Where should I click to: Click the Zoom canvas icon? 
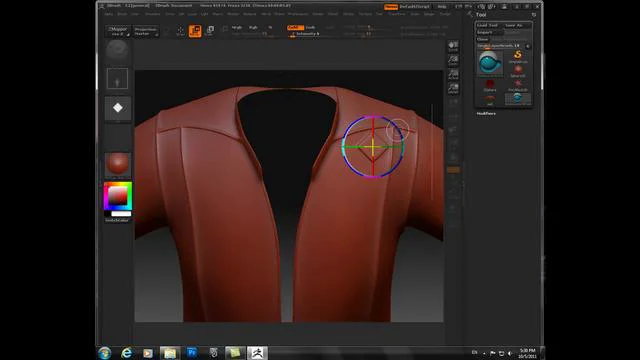click(x=453, y=60)
